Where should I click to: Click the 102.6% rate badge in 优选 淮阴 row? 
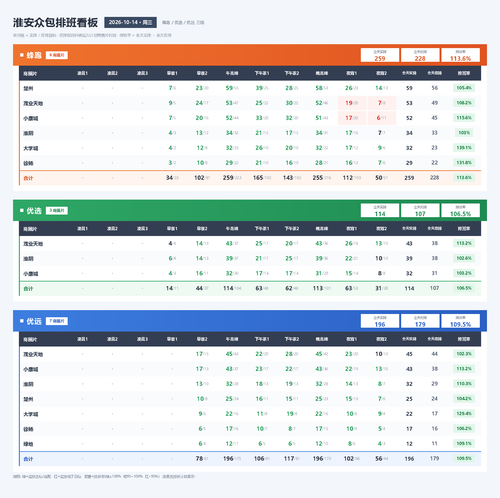(x=464, y=258)
